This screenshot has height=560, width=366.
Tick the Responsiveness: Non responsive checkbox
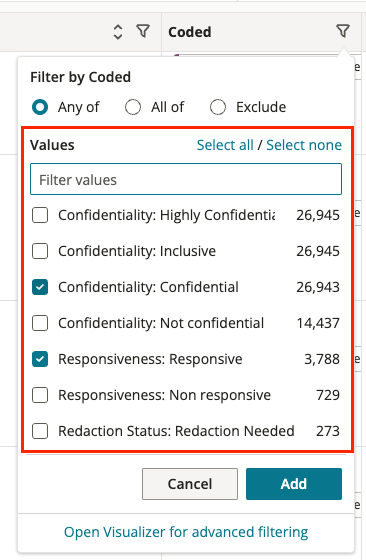(40, 395)
